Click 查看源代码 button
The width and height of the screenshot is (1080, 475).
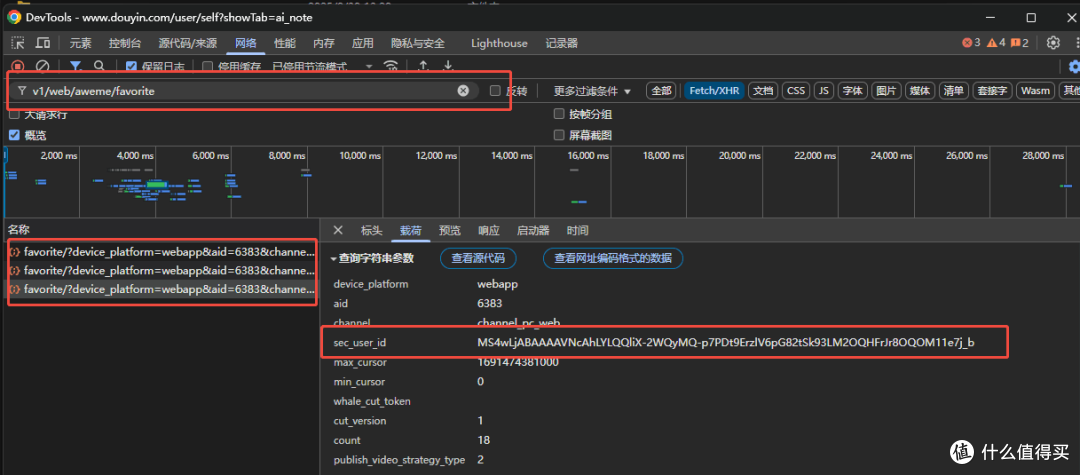tap(478, 258)
